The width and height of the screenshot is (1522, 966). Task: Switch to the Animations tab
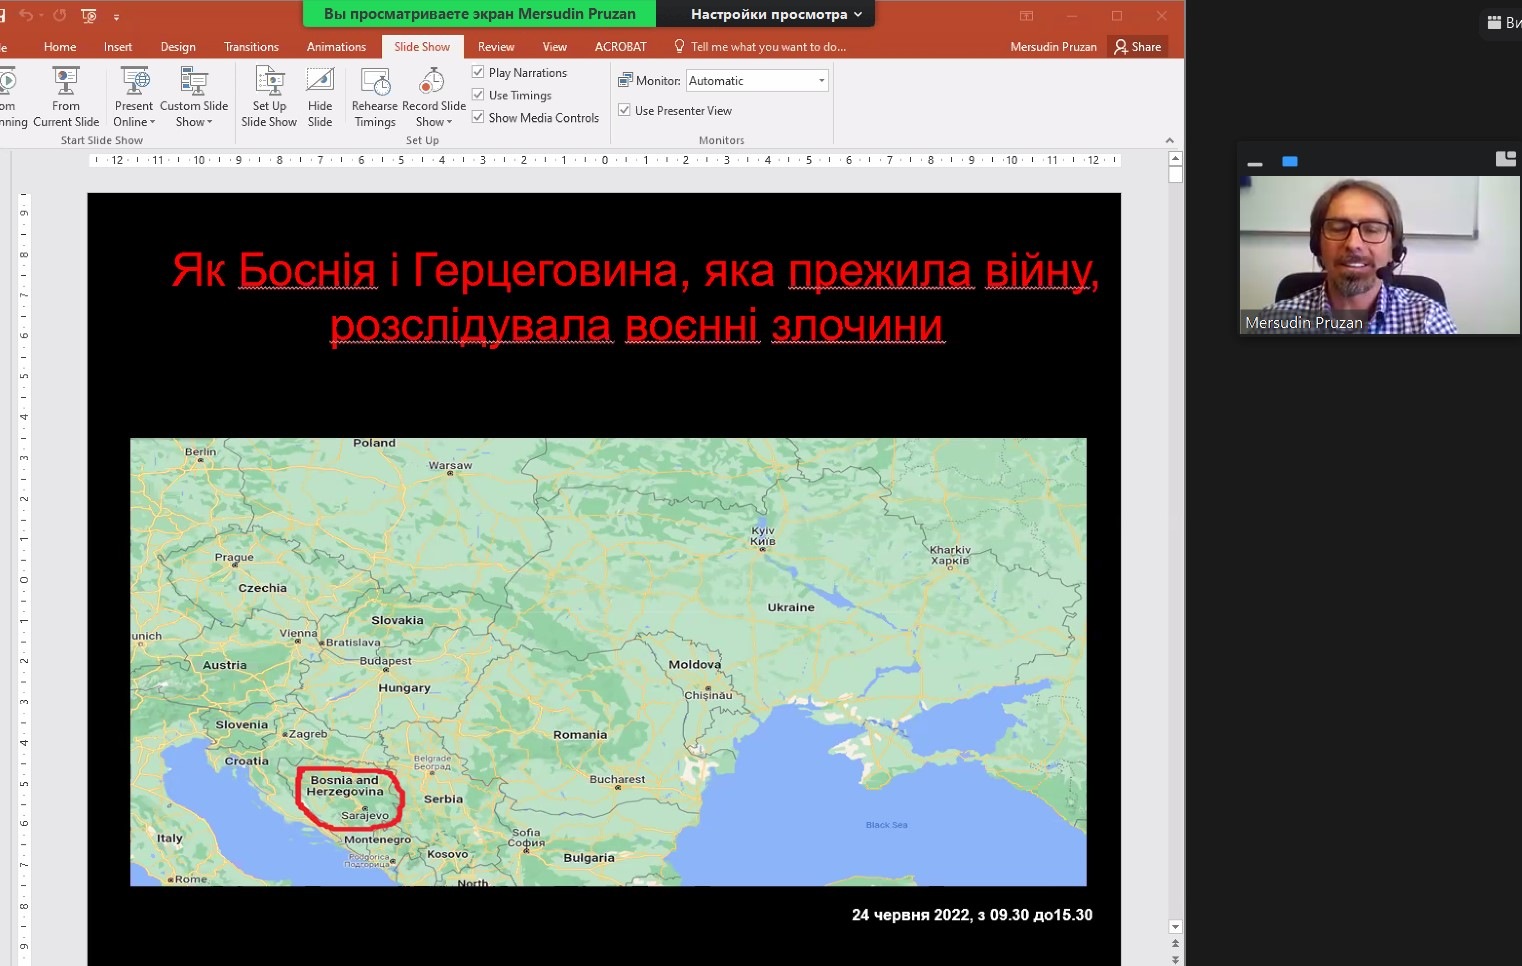(x=336, y=47)
